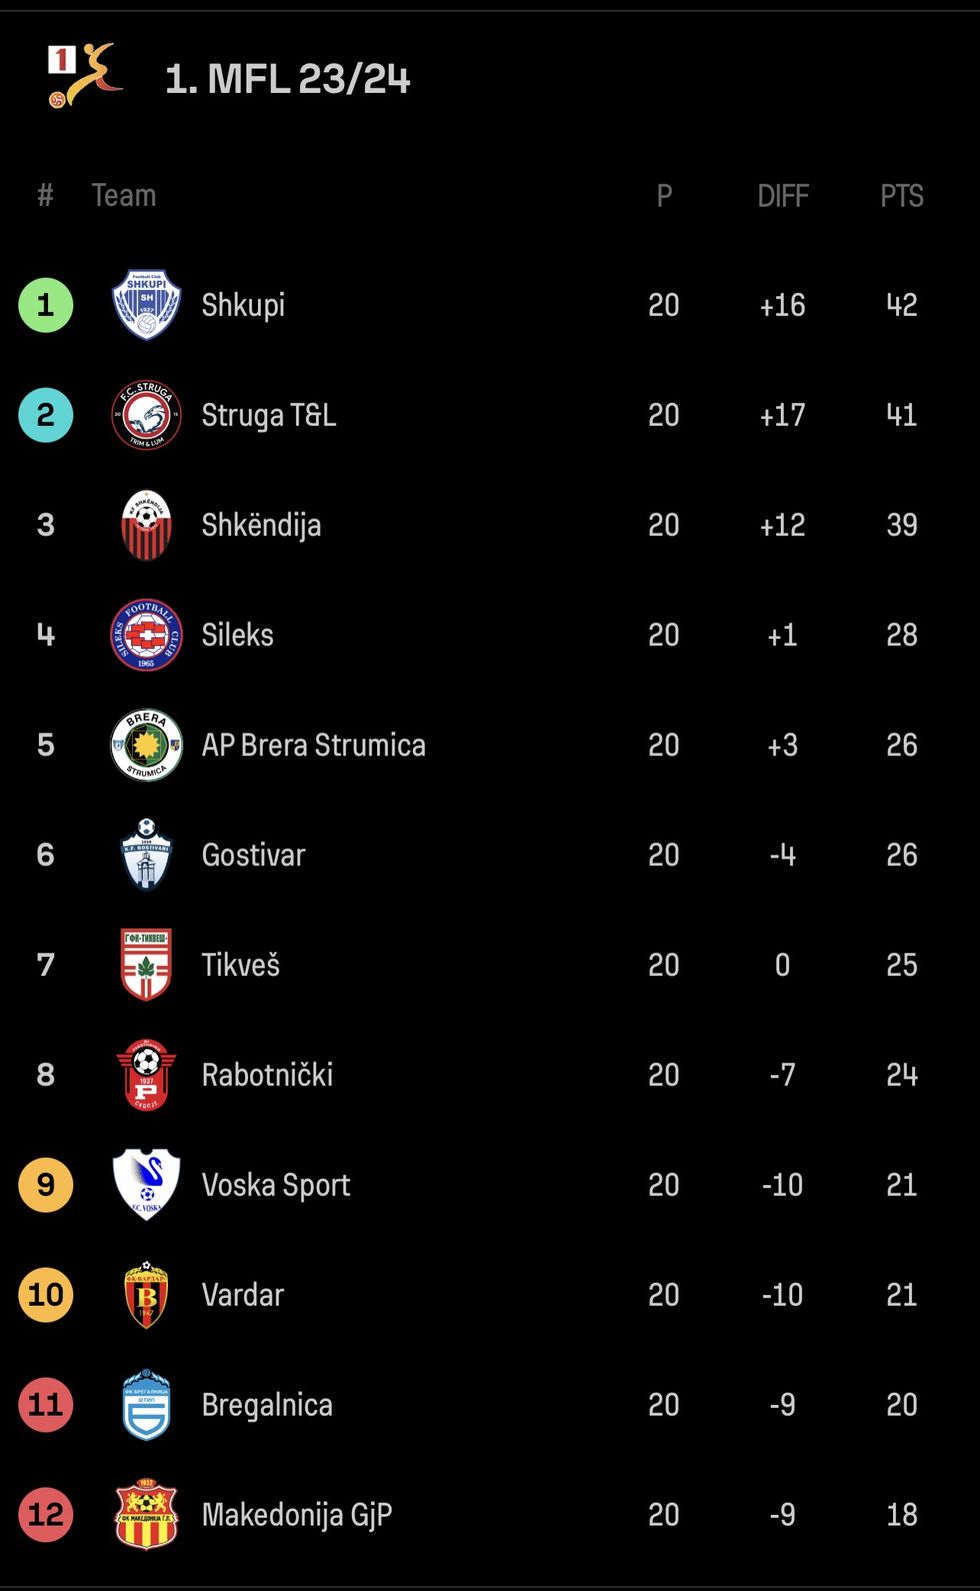Tap the Shkupi club crest
980x1591 pixels.
pos(146,305)
